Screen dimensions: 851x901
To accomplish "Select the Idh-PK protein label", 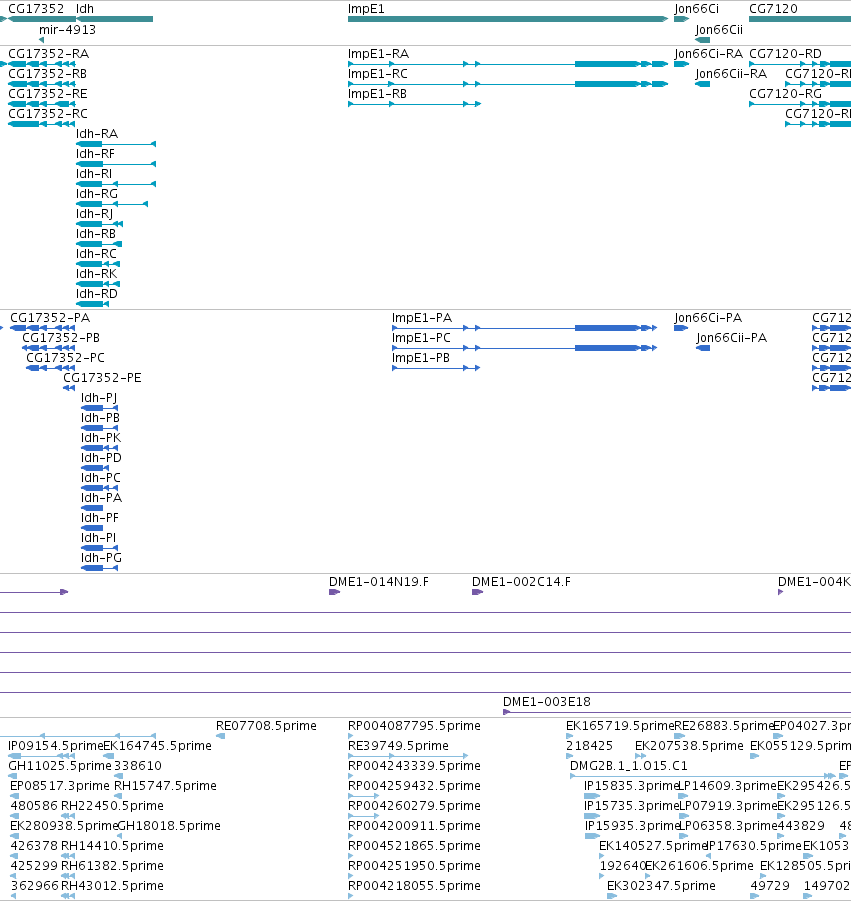I will [101, 438].
